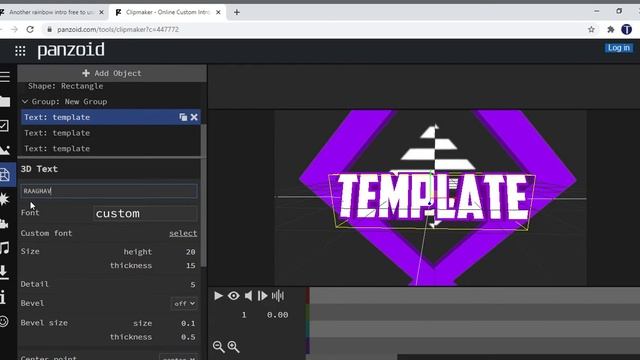This screenshot has width=640, height=360.
Task: Open the Chrome profile avatar
Action: (x=627, y=29)
